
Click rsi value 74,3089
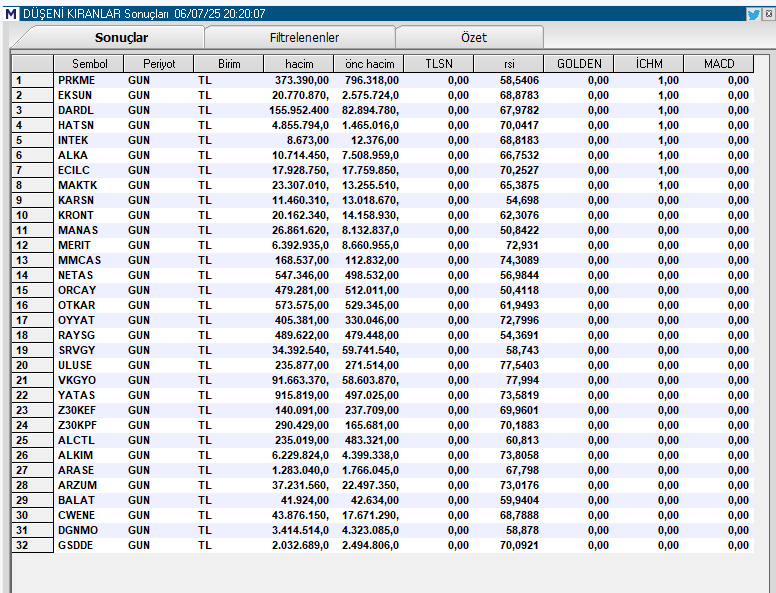(x=519, y=260)
